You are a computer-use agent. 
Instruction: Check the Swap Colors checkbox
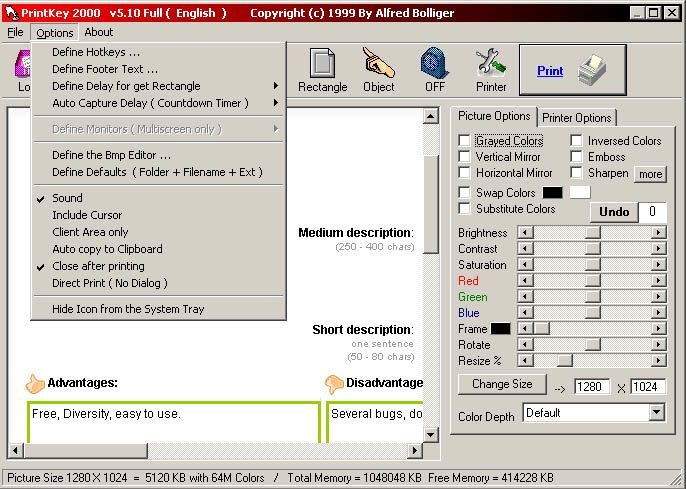464,192
